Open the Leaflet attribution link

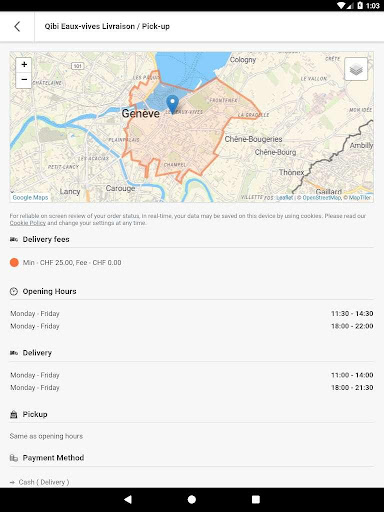pos(285,198)
